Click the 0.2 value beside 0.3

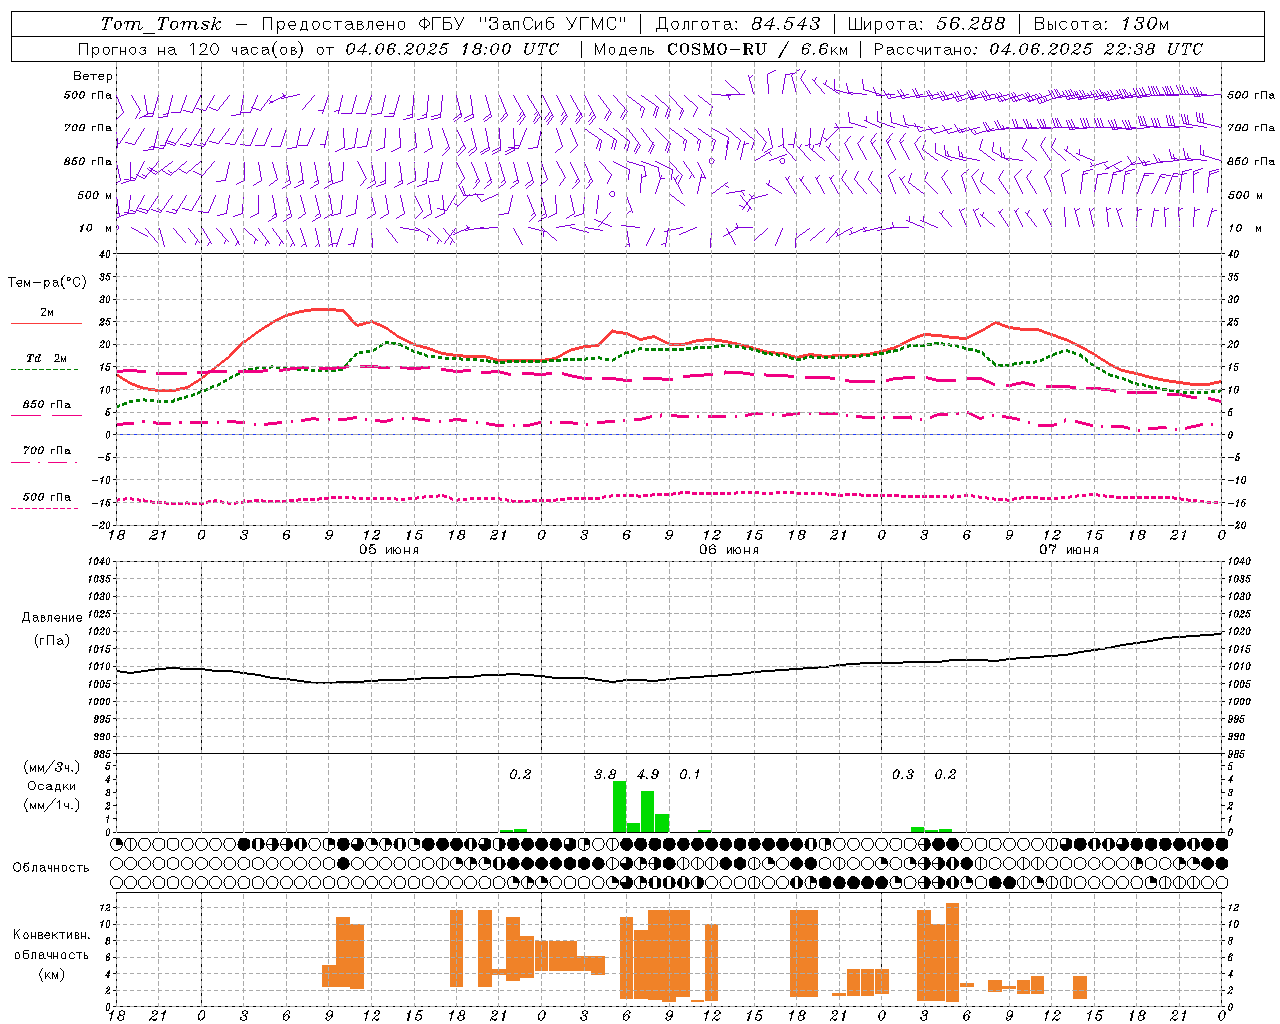coord(945,774)
